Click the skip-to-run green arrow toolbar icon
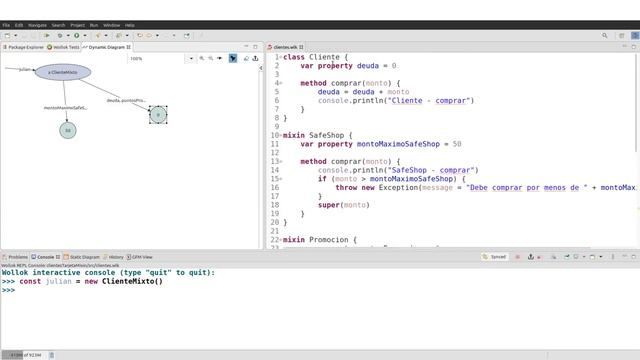 (47, 36)
